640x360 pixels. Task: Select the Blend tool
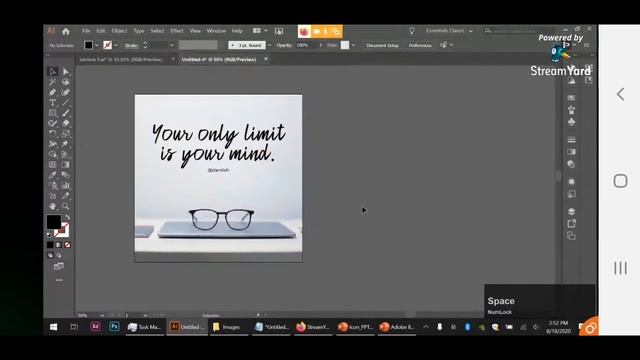click(x=65, y=175)
